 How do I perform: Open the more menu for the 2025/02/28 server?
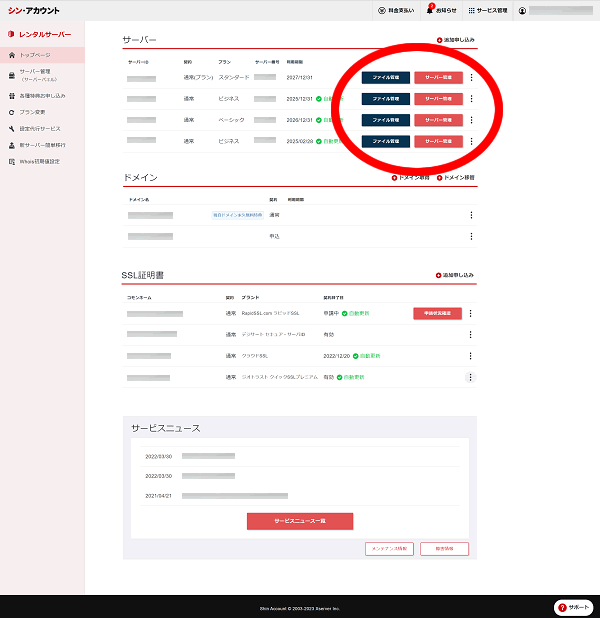tap(471, 141)
